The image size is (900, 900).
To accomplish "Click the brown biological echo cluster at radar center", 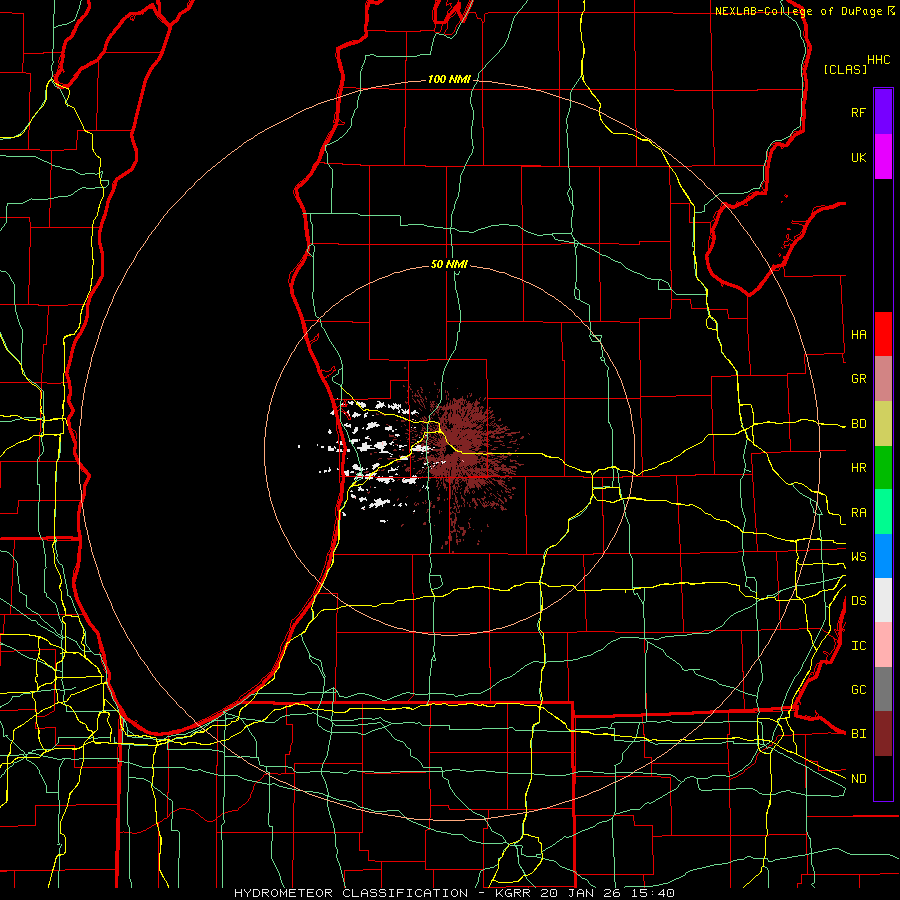I will 465,451.
